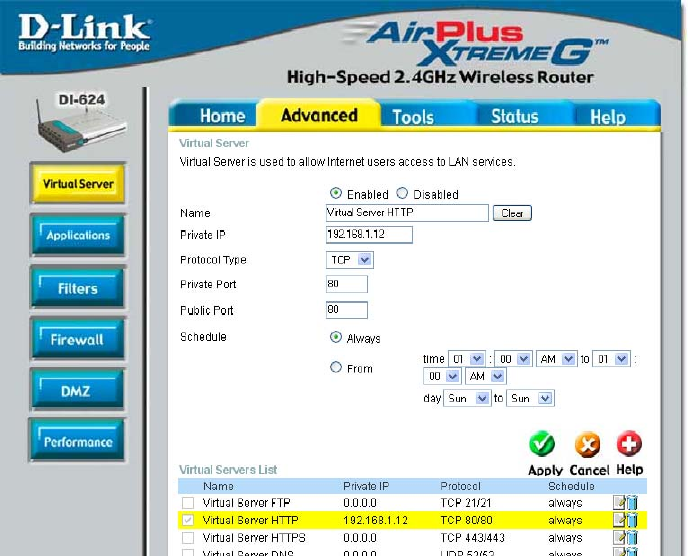
Task: Click the DI-624 router image
Action: (81, 123)
